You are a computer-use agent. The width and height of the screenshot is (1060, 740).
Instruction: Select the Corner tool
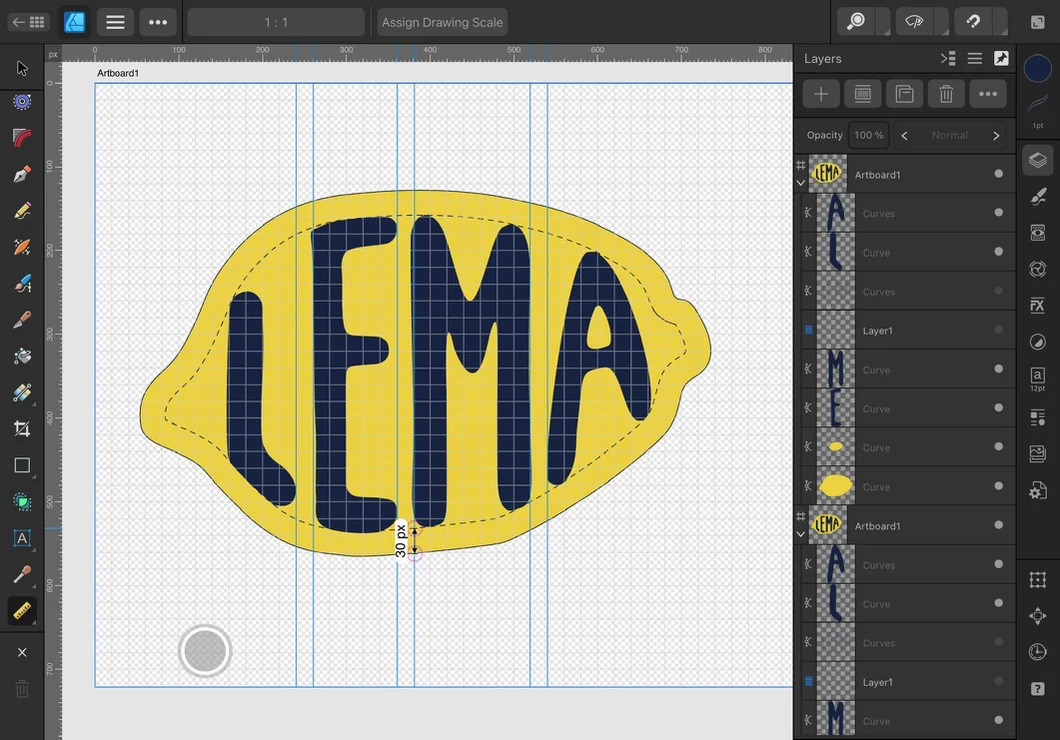(22, 138)
